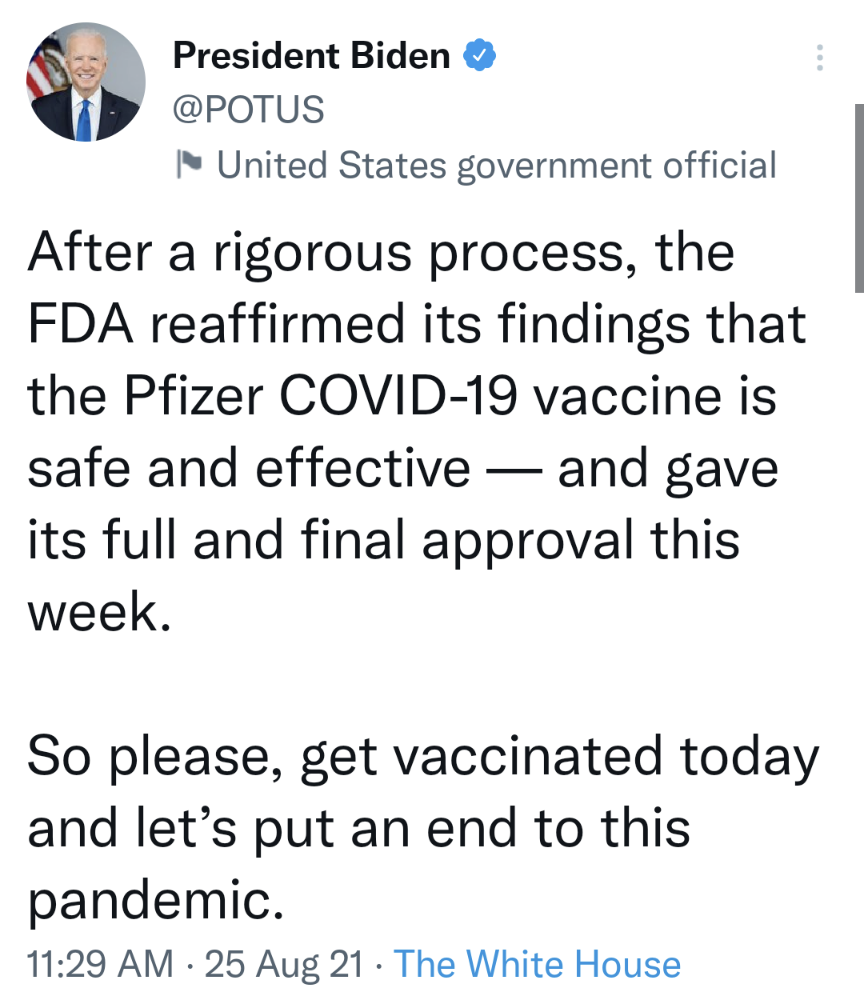The image size is (864, 1008).
Task: Open "The White House" source link
Action: coord(537,964)
